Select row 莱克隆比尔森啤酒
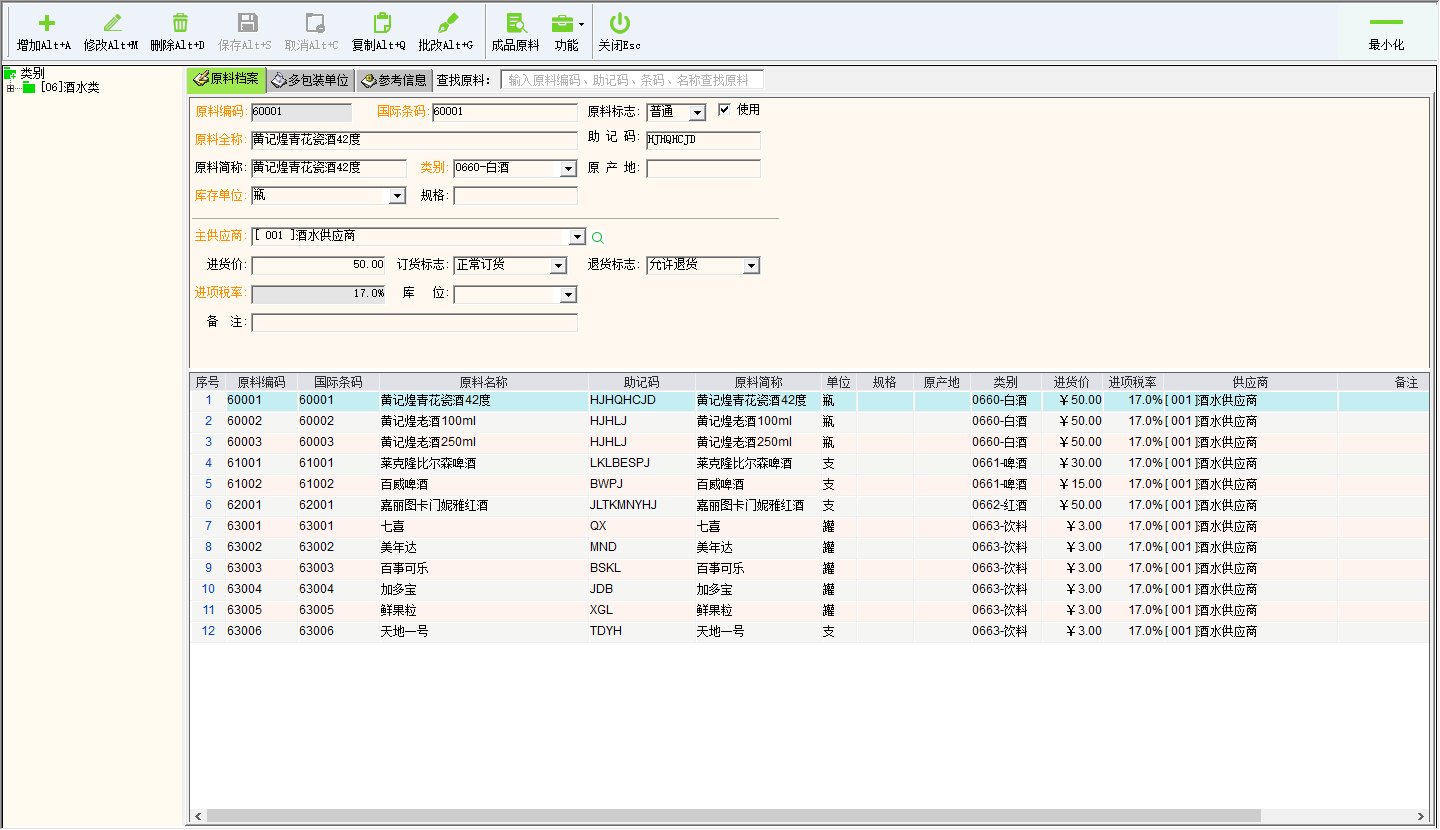The image size is (1440, 830). 809,463
